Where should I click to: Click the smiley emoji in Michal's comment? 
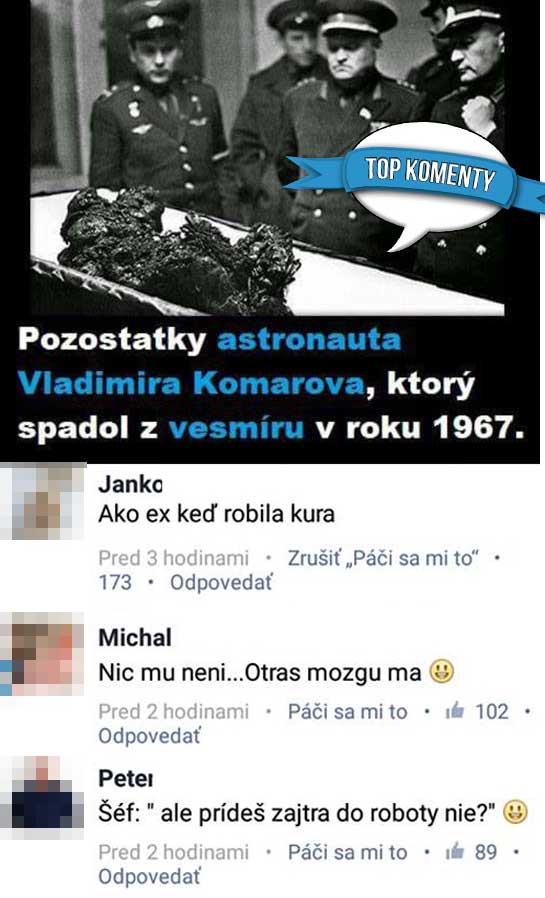(441, 671)
